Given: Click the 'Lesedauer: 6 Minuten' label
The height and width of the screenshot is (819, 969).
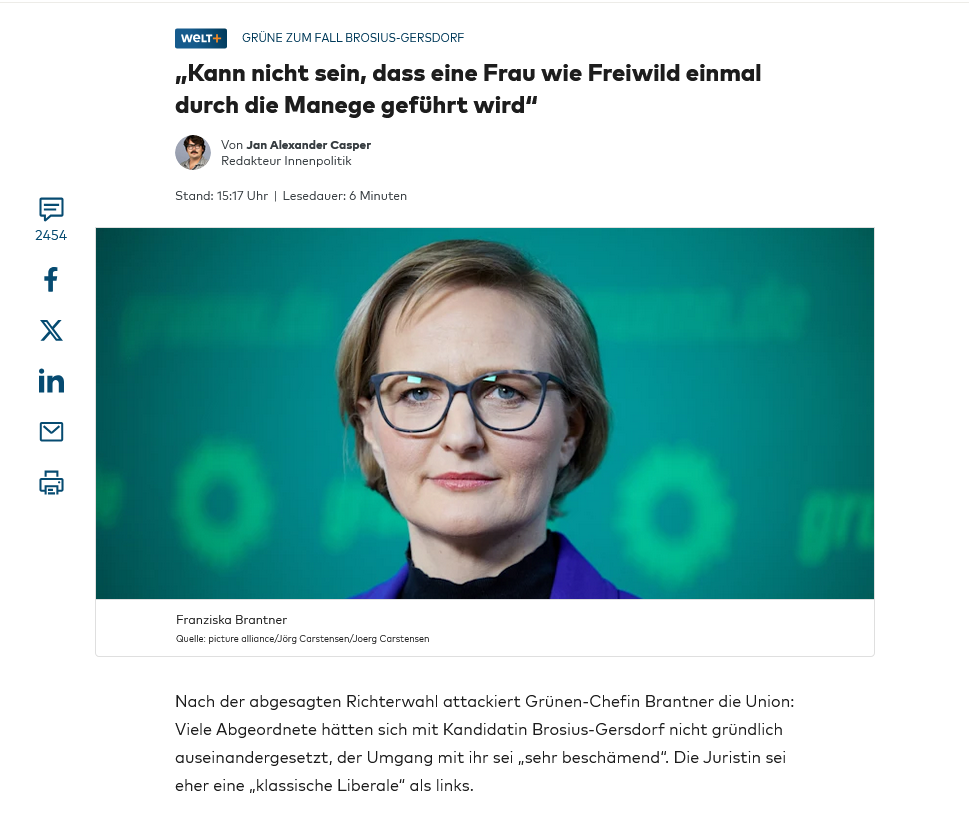Looking at the screenshot, I should click(345, 196).
